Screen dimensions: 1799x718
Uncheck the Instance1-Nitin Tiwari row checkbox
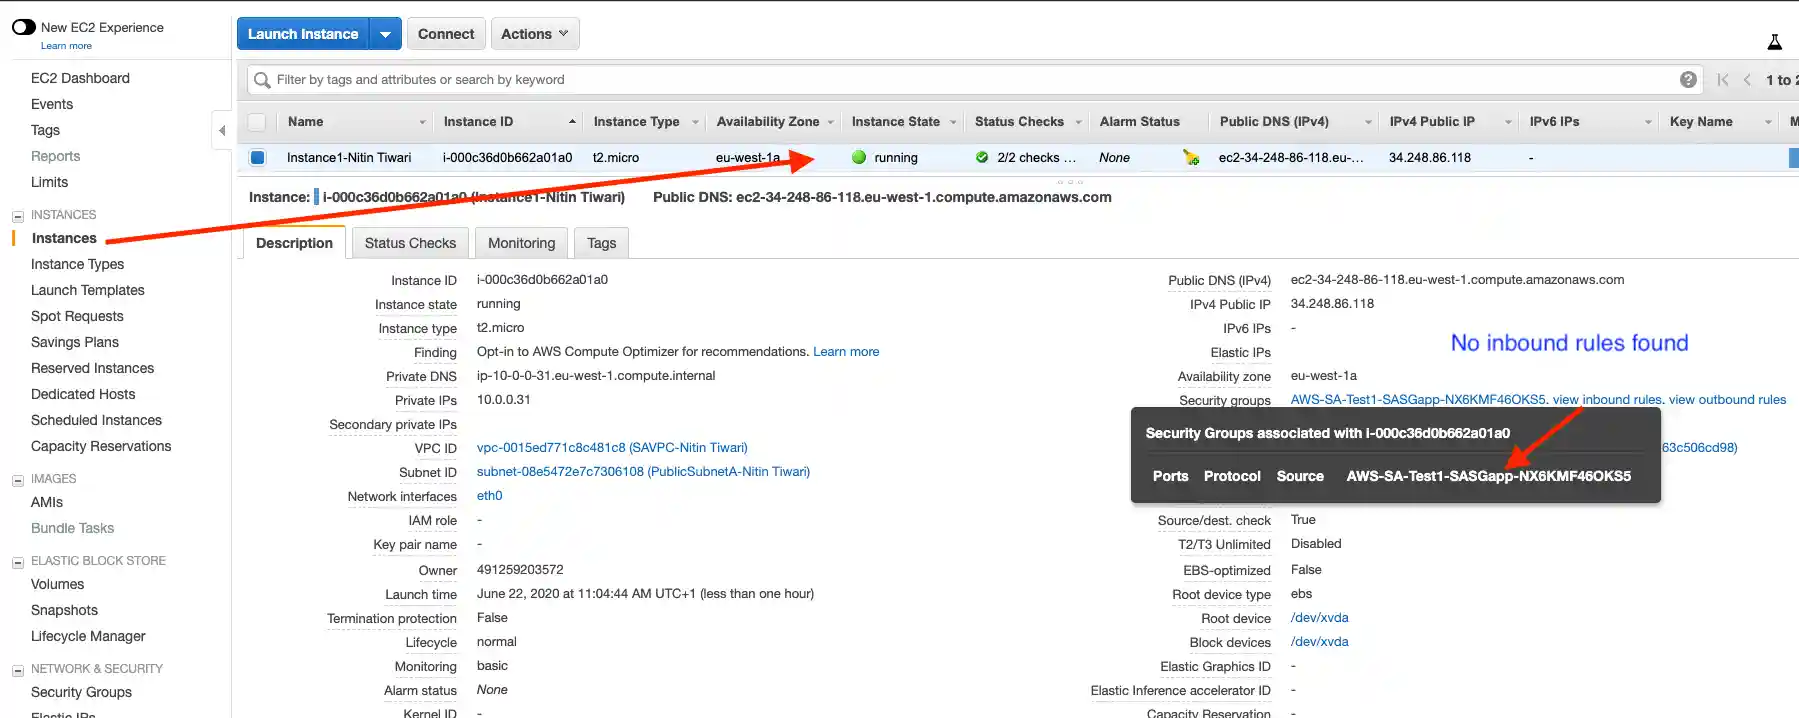coord(257,157)
